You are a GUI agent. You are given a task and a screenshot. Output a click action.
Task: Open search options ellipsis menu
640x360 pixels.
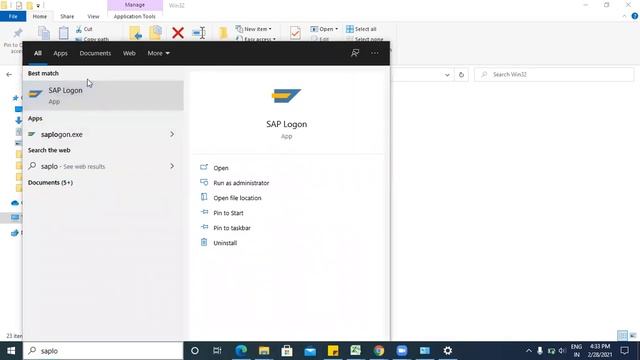[x=375, y=53]
